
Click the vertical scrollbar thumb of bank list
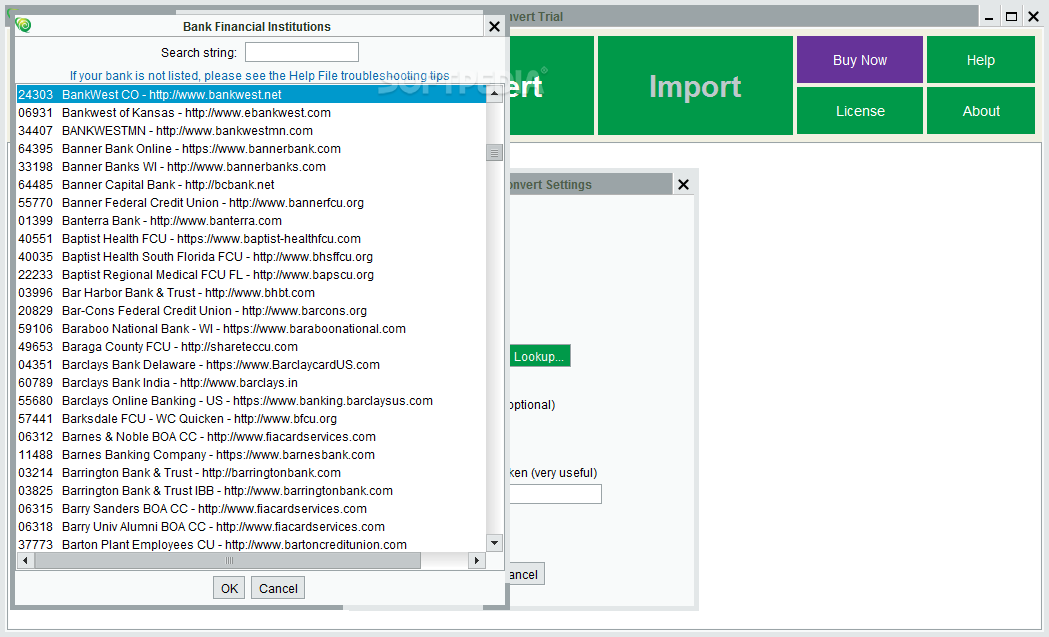[494, 153]
